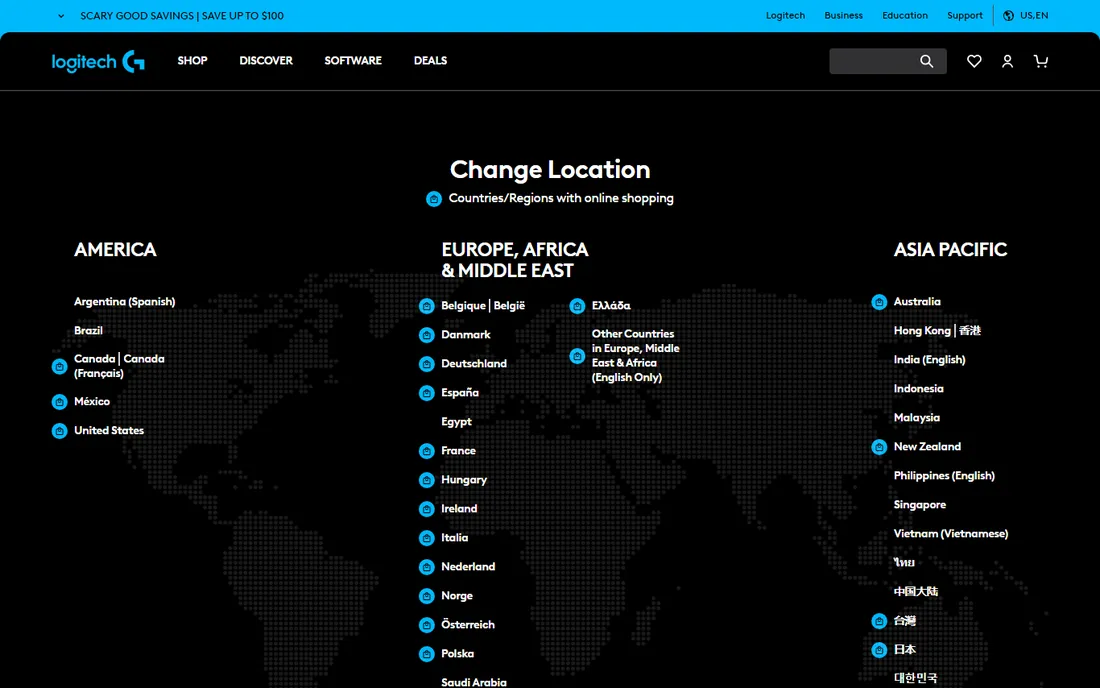
Task: Click shopping bag icon beside Nederland
Action: pos(427,567)
